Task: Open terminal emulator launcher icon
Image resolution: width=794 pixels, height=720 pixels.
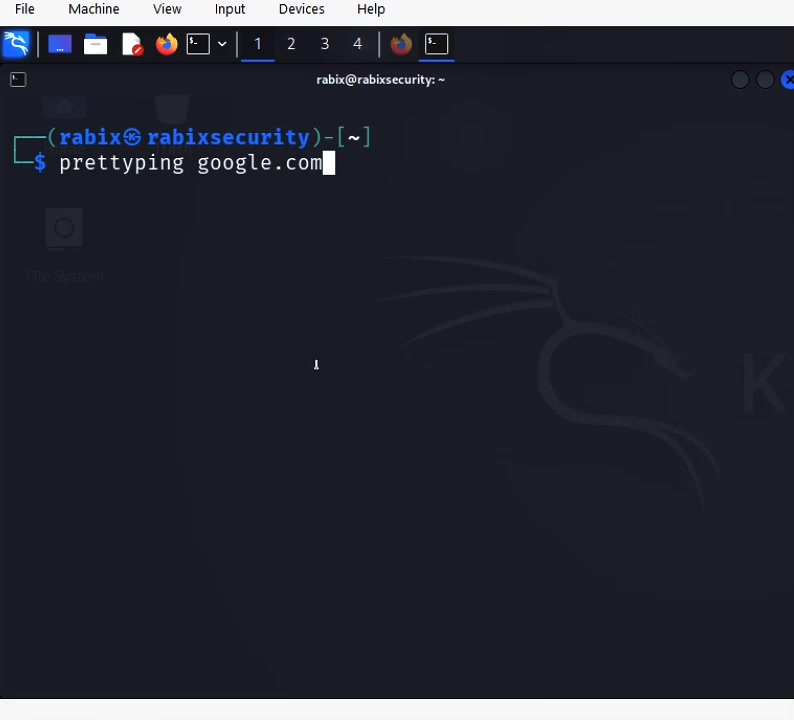Action: [198, 44]
